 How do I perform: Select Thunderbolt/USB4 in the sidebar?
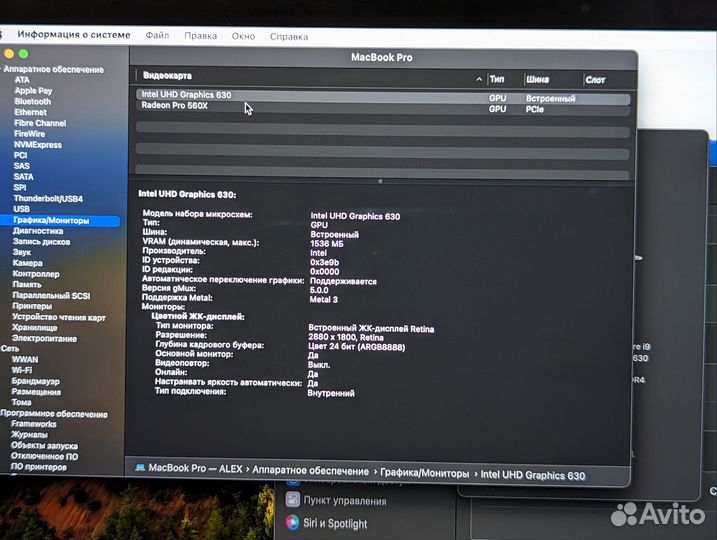pos(48,198)
